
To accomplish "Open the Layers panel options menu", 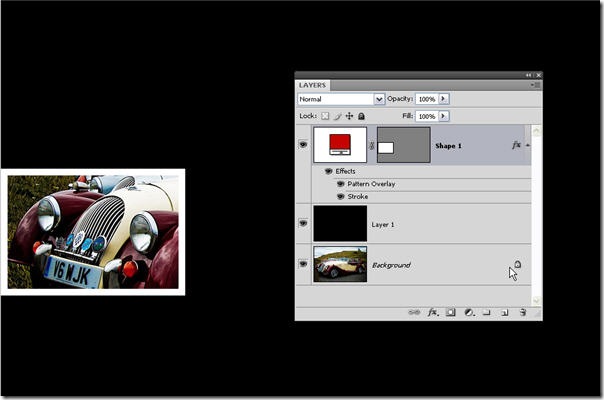I will (x=536, y=86).
